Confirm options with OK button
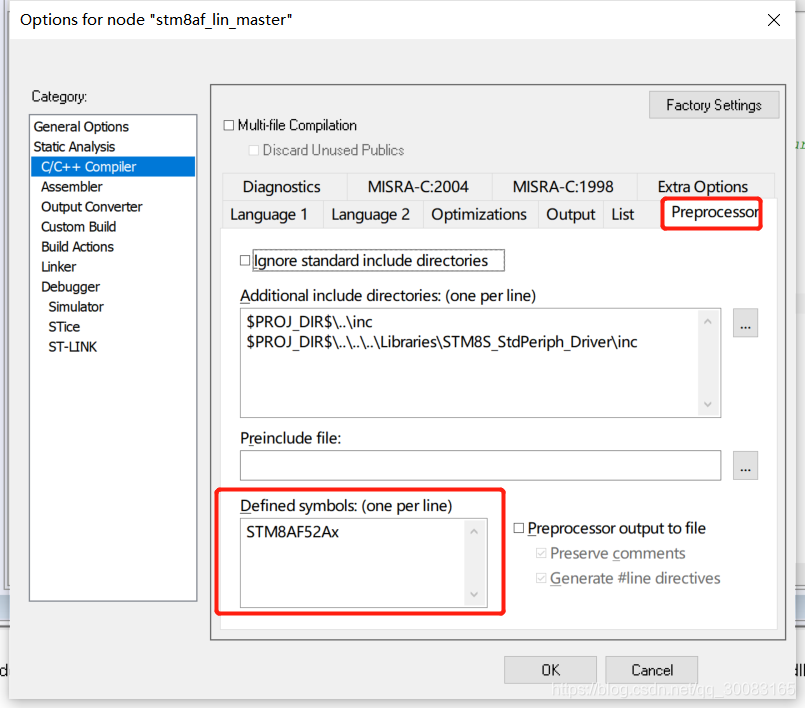The height and width of the screenshot is (708, 805). coord(550,670)
